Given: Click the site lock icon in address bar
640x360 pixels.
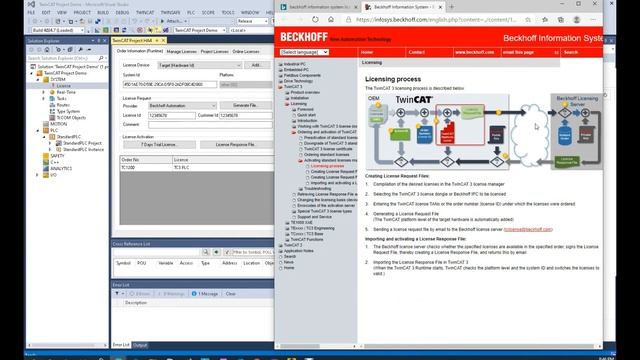Looking at the screenshot, I should [x=348, y=20].
